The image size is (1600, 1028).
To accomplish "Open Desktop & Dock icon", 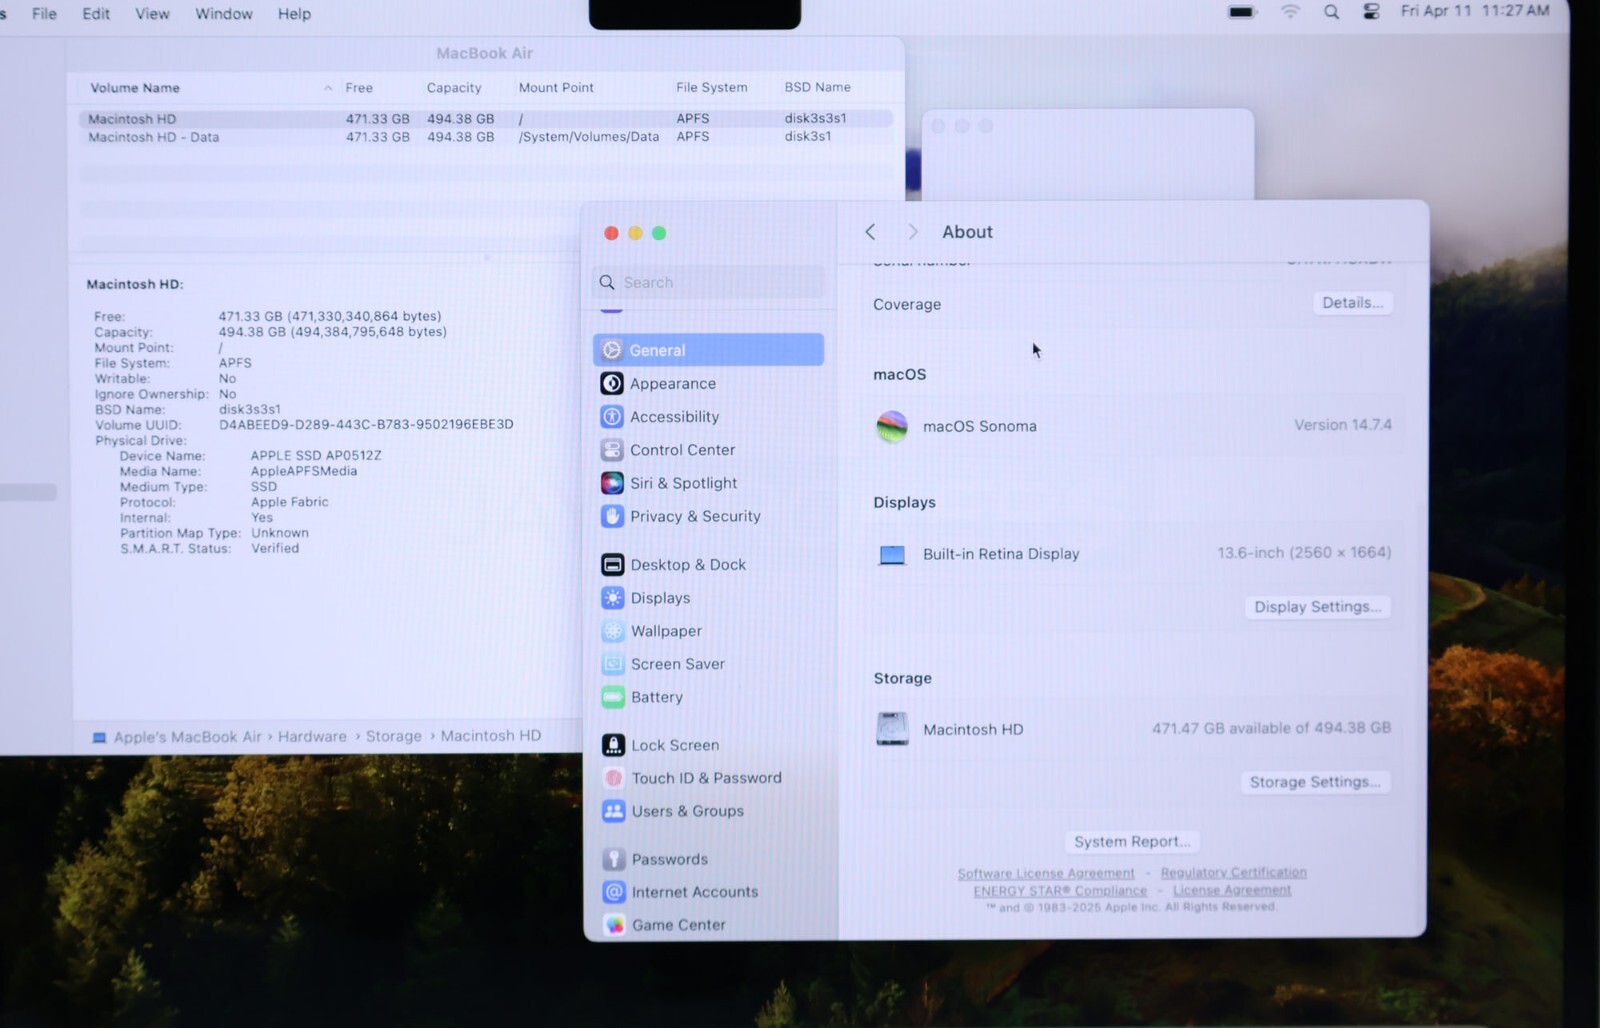I will 613,564.
